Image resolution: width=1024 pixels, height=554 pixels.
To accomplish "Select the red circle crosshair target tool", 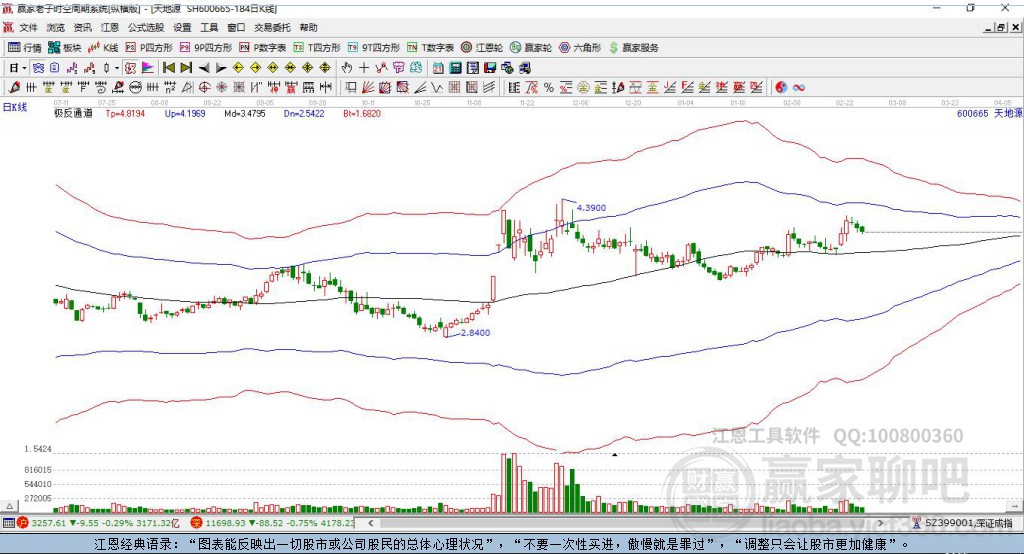I will point(204,88).
